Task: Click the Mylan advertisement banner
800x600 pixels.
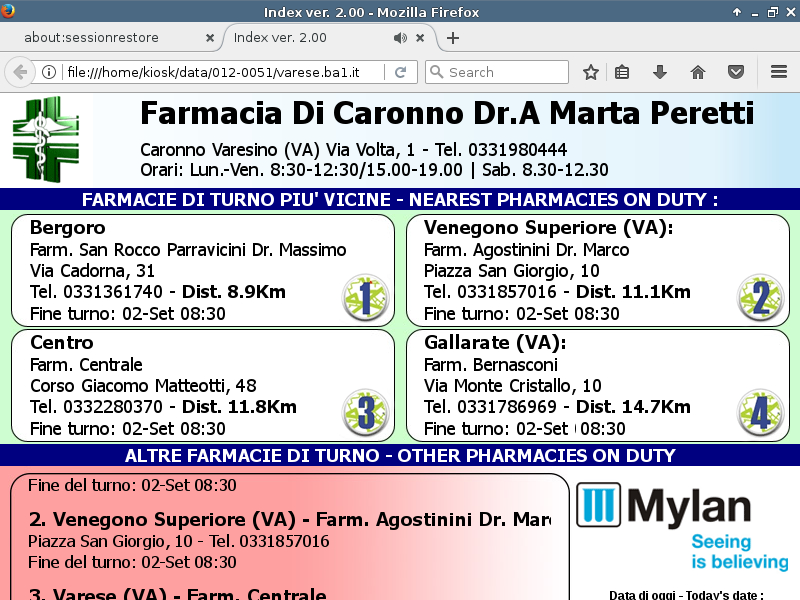Action: click(682, 527)
